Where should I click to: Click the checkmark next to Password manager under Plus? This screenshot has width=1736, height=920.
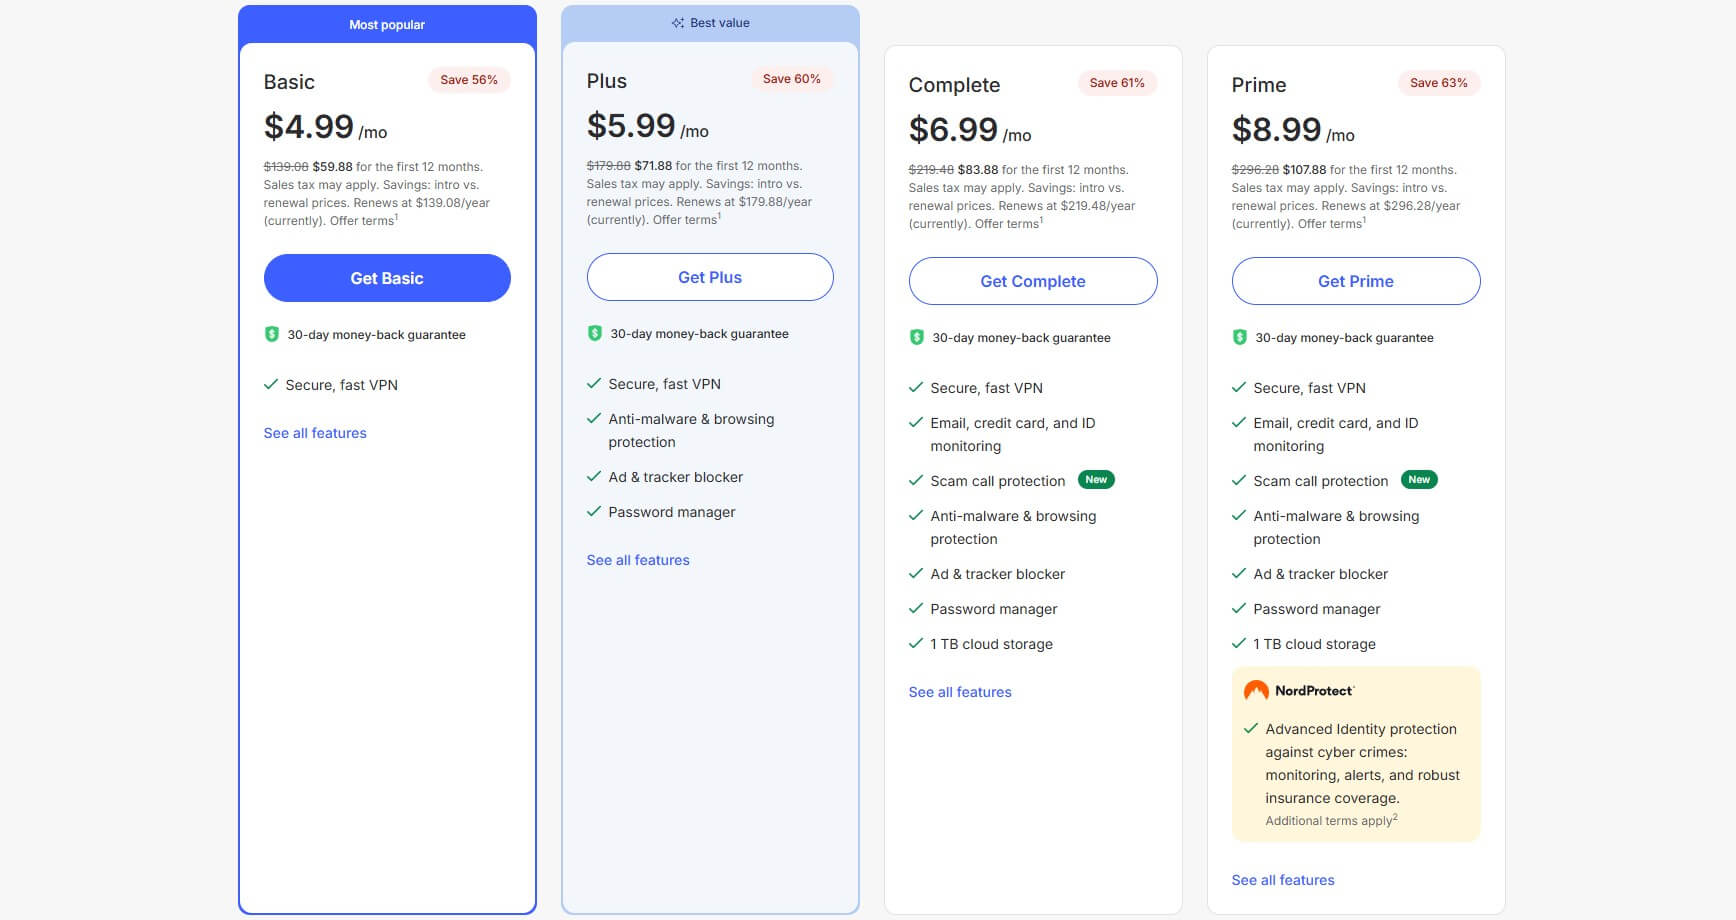(591, 511)
